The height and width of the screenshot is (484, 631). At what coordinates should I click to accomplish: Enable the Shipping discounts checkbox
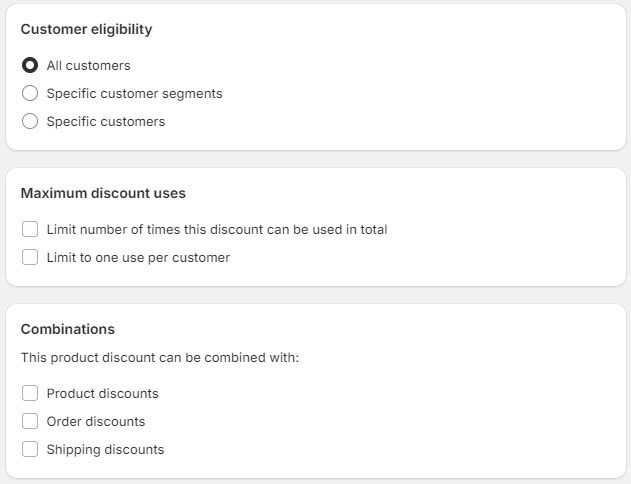[30, 450]
